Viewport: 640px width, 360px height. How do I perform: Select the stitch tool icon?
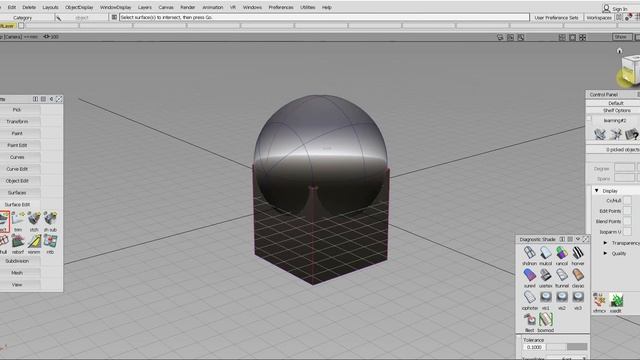[x=34, y=219]
